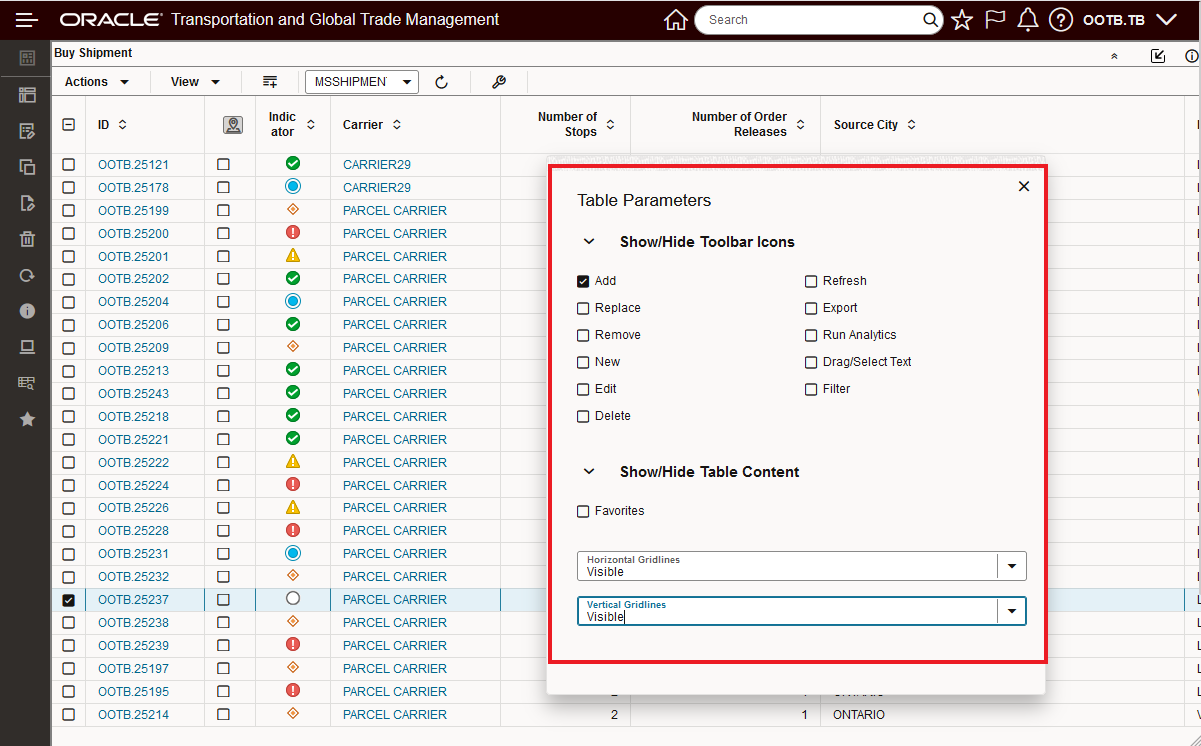Click the search magnifier icon
This screenshot has width=1201, height=746.
click(x=930, y=20)
